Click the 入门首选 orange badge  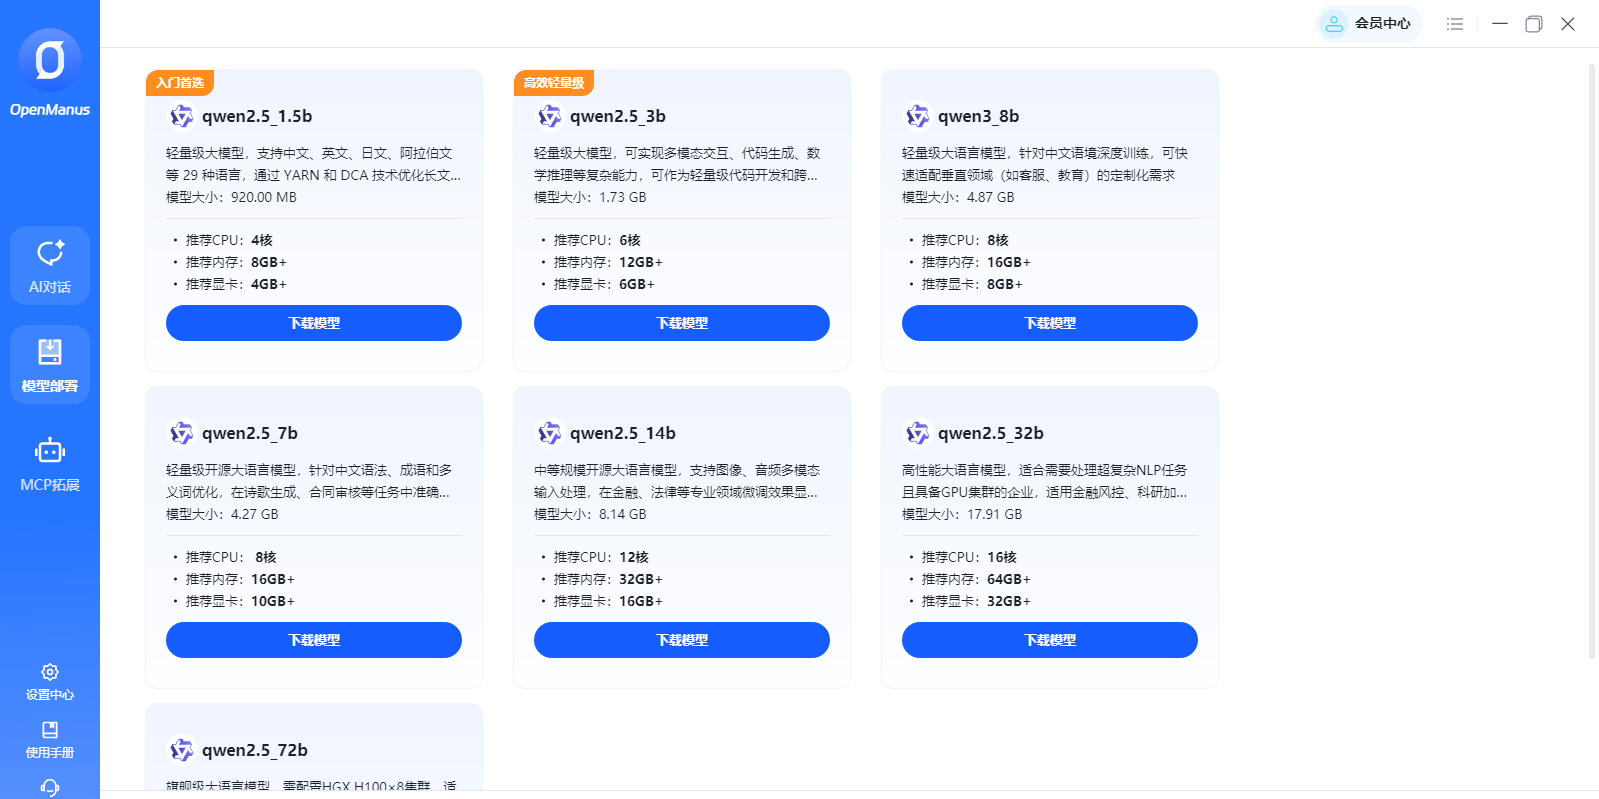pos(180,83)
